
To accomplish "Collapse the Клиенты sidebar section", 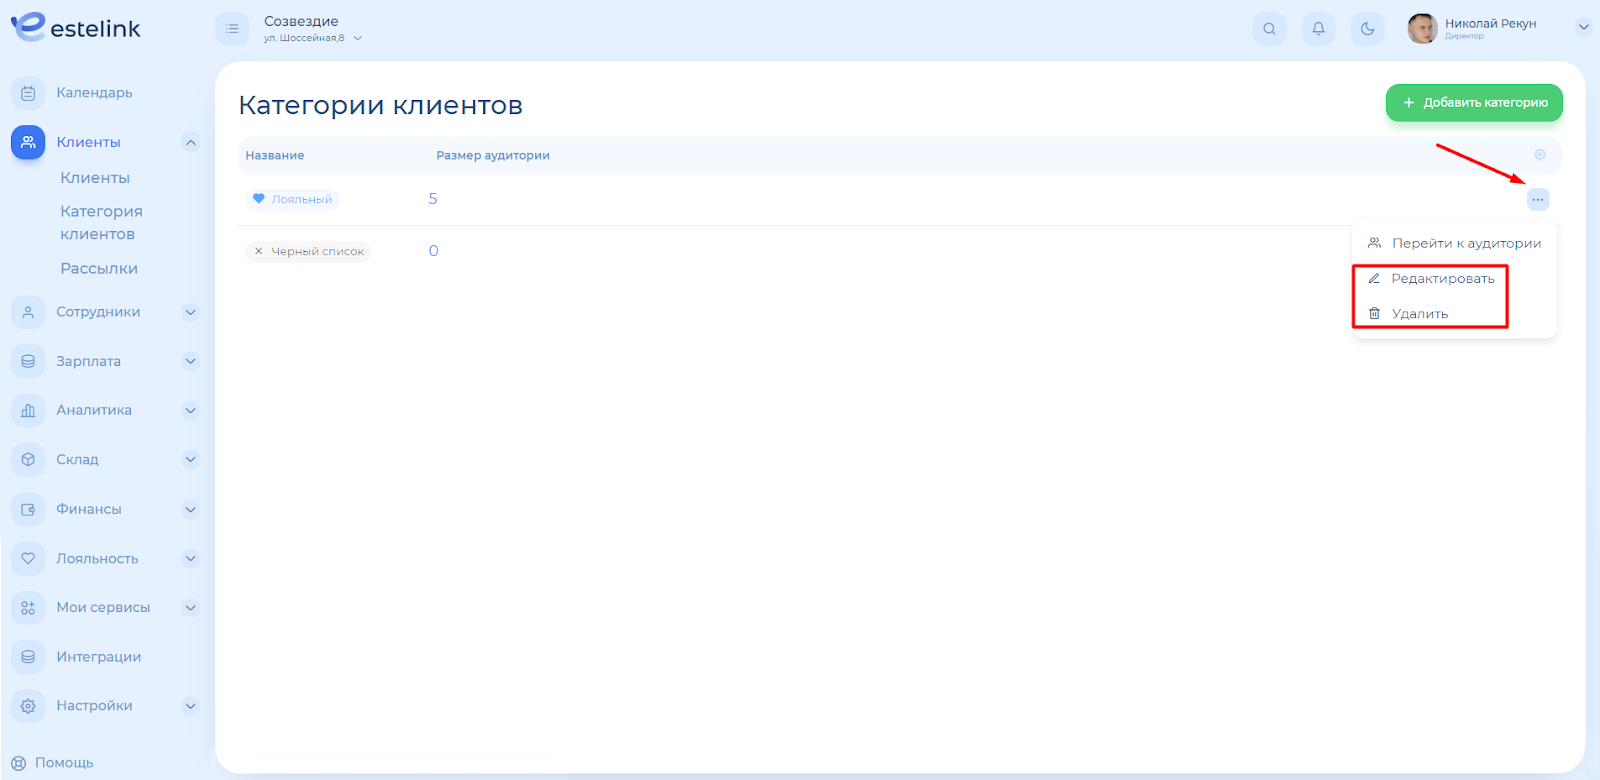I will point(190,142).
